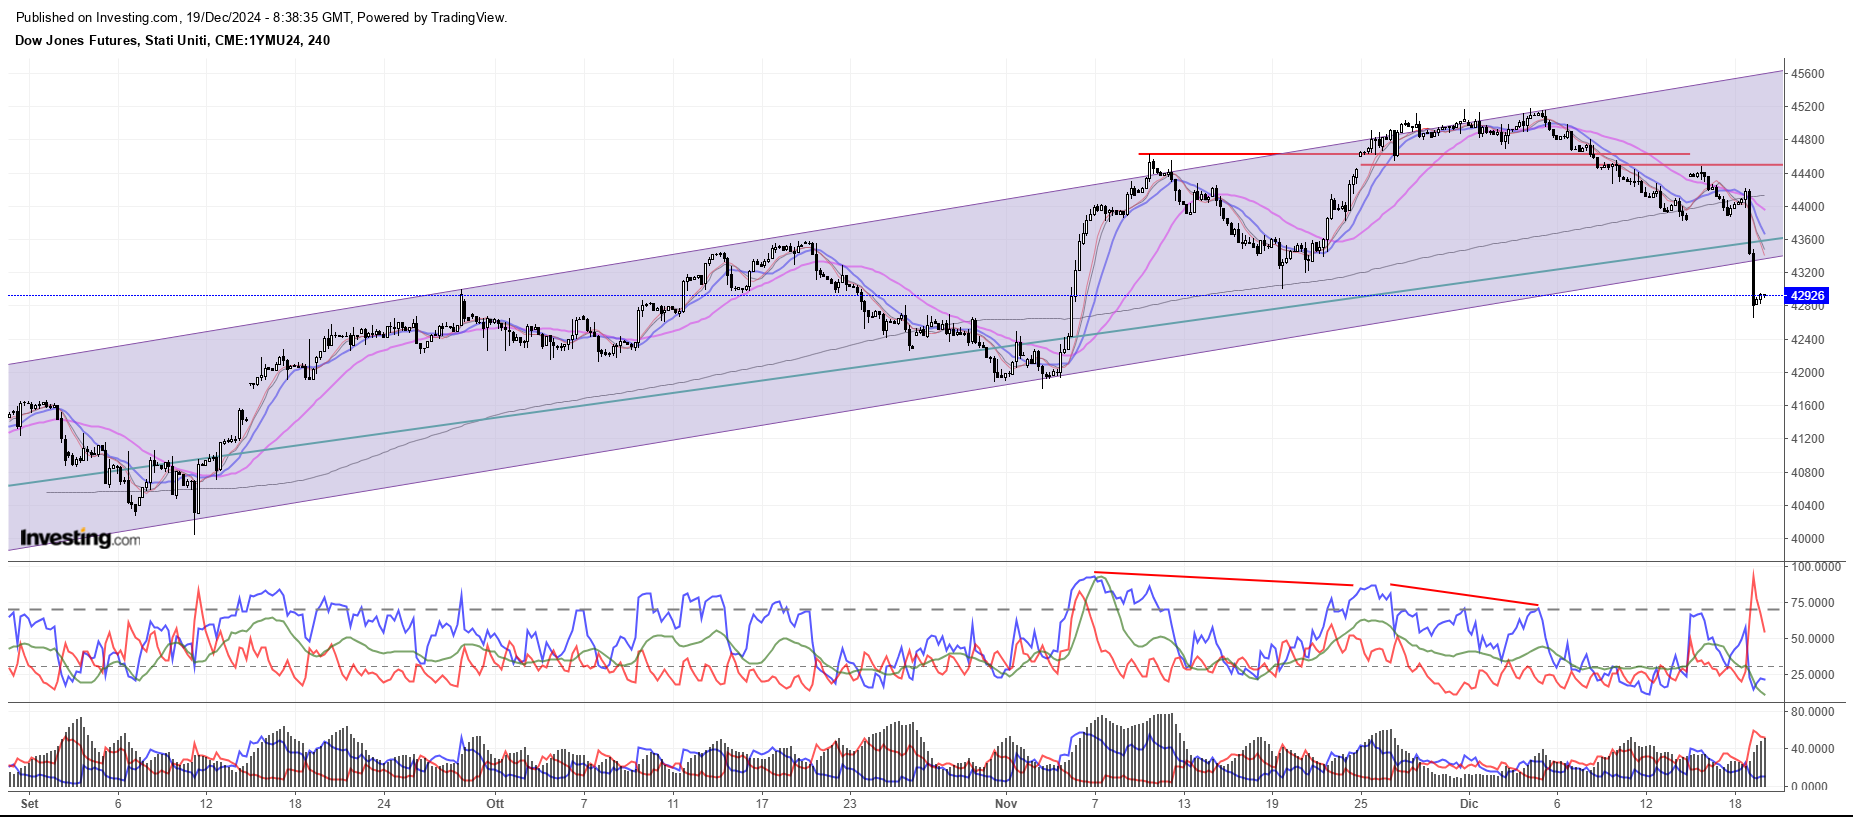Click the date label 19 on time axis

(x=1272, y=804)
